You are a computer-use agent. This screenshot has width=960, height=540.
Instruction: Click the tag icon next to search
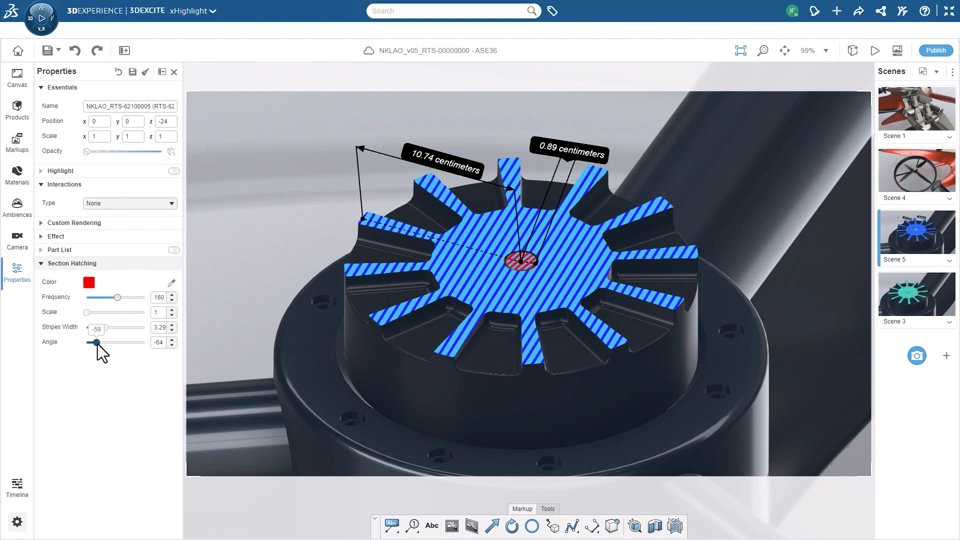[552, 10]
